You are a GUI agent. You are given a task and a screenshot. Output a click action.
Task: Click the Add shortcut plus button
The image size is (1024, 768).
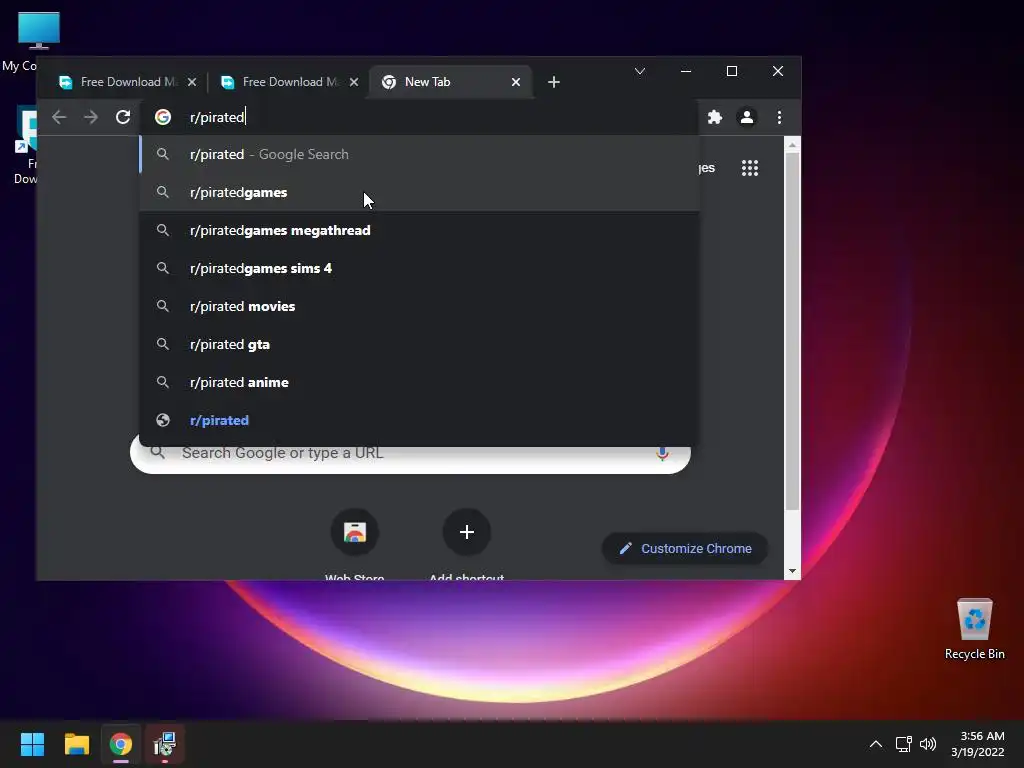point(466,532)
